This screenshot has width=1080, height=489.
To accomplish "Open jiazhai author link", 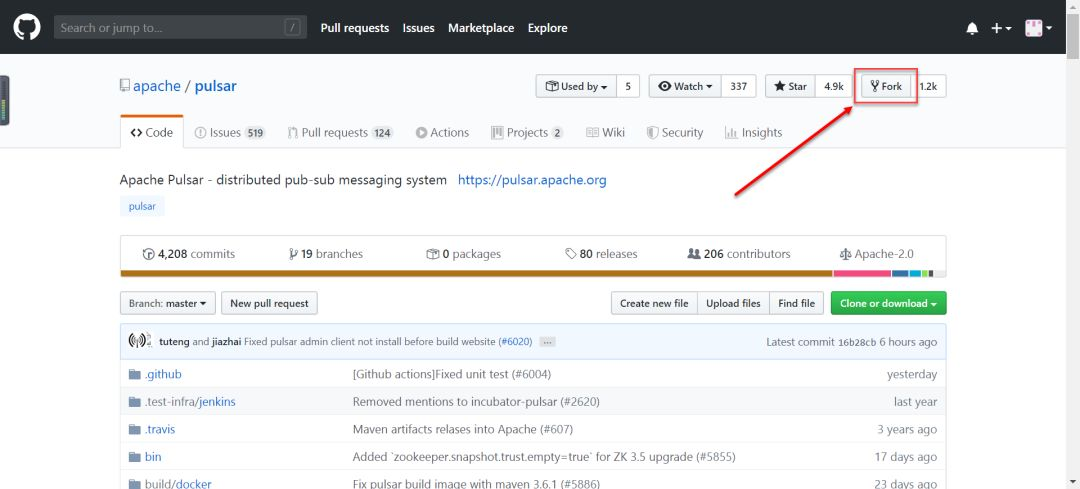I will coord(226,342).
